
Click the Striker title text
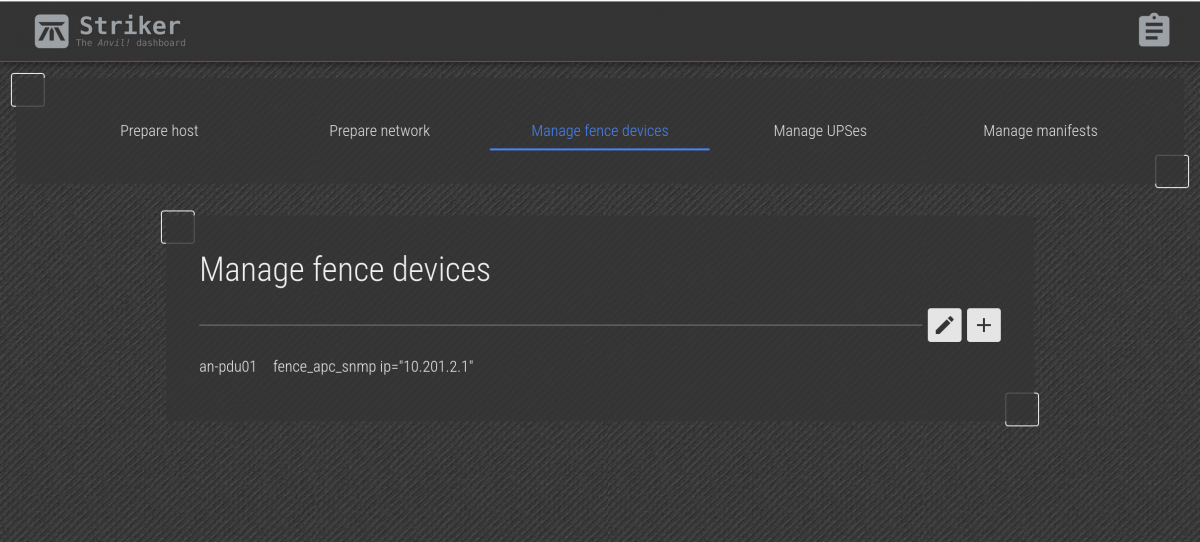(x=130, y=25)
